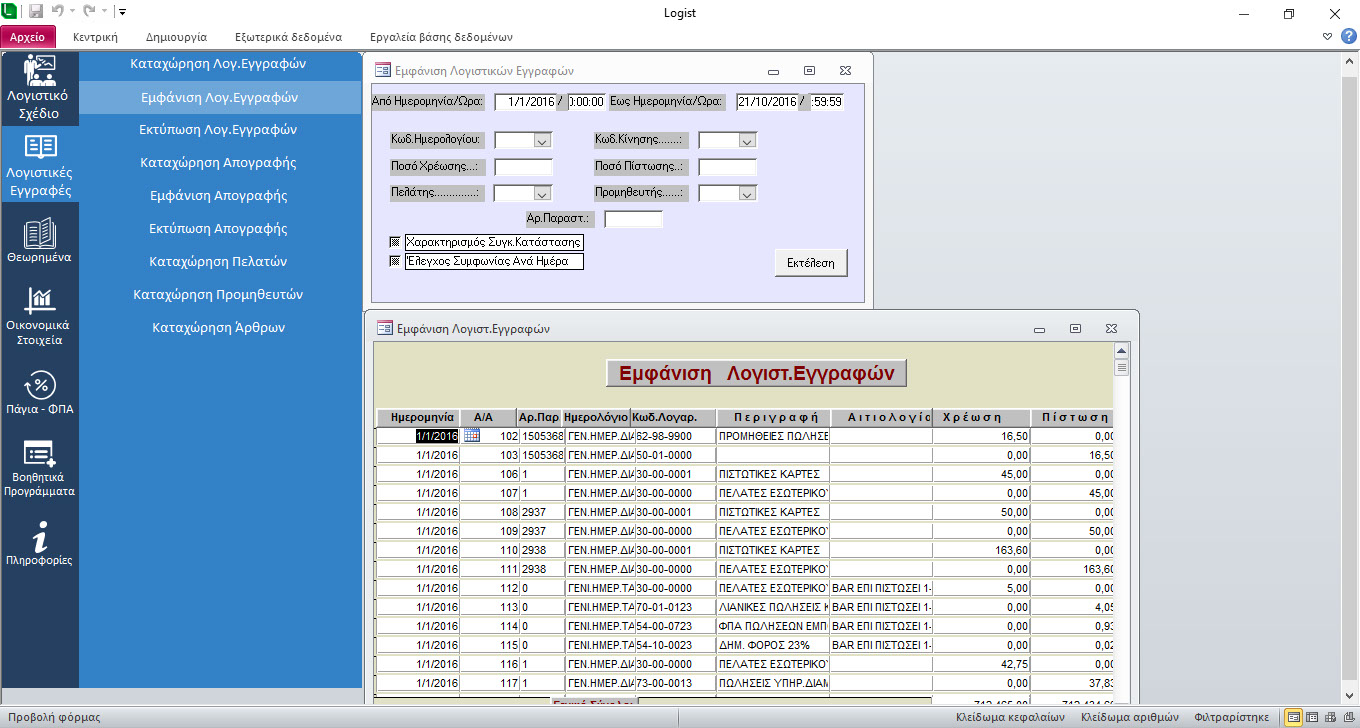Open the Προμηθευτής dropdown list
This screenshot has height=728, width=1360.
tap(746, 193)
